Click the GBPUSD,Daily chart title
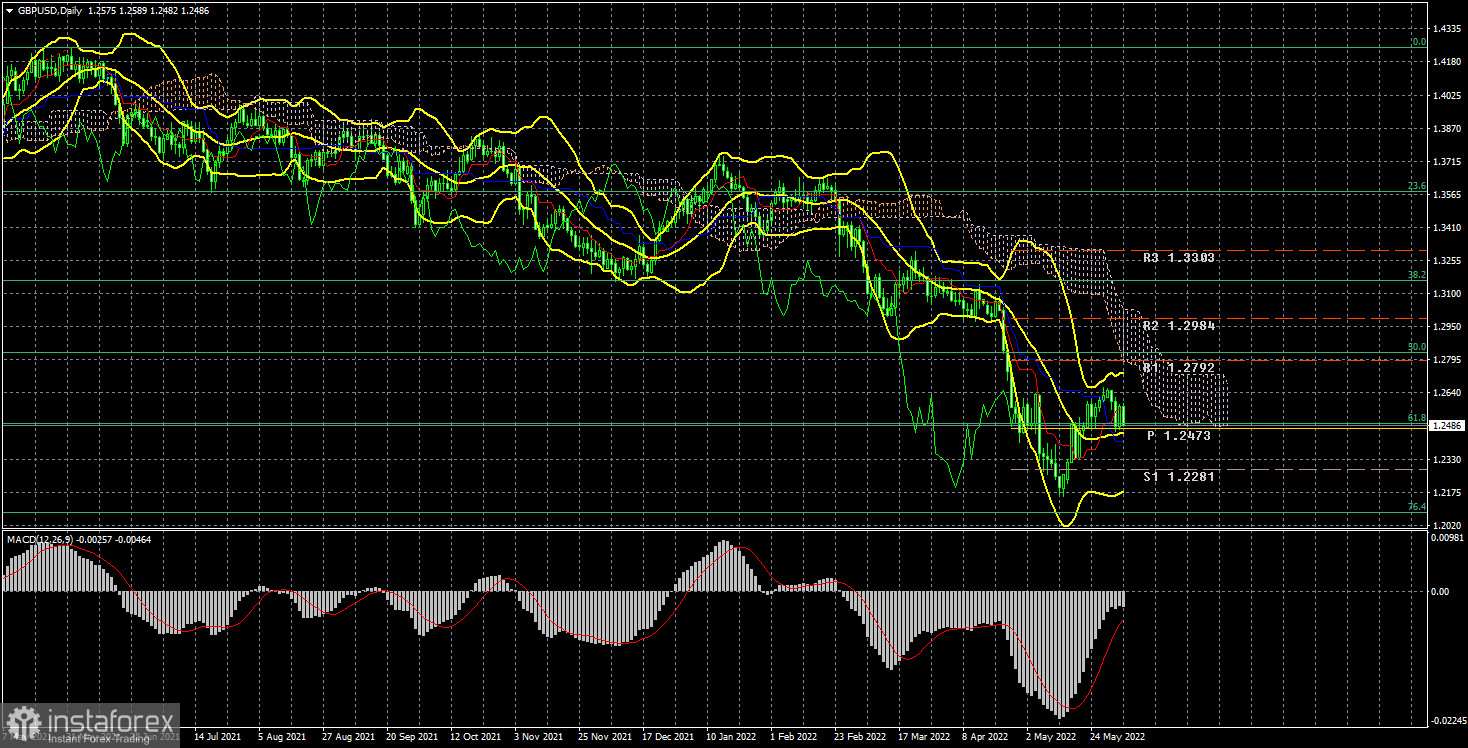The width and height of the screenshot is (1468, 748). click(x=51, y=11)
